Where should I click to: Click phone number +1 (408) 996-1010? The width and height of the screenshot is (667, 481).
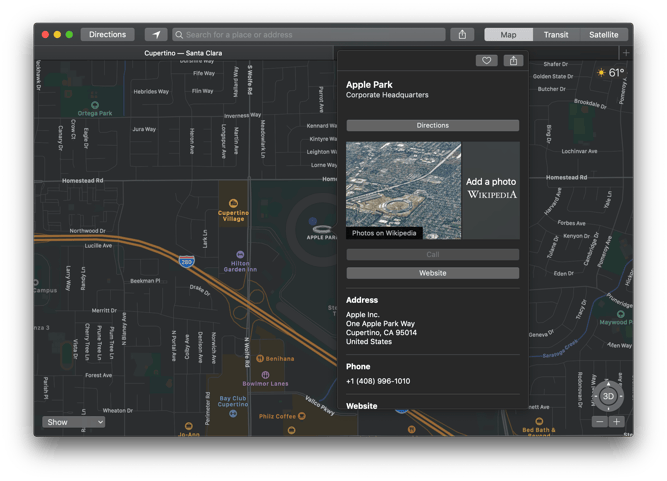(x=378, y=381)
